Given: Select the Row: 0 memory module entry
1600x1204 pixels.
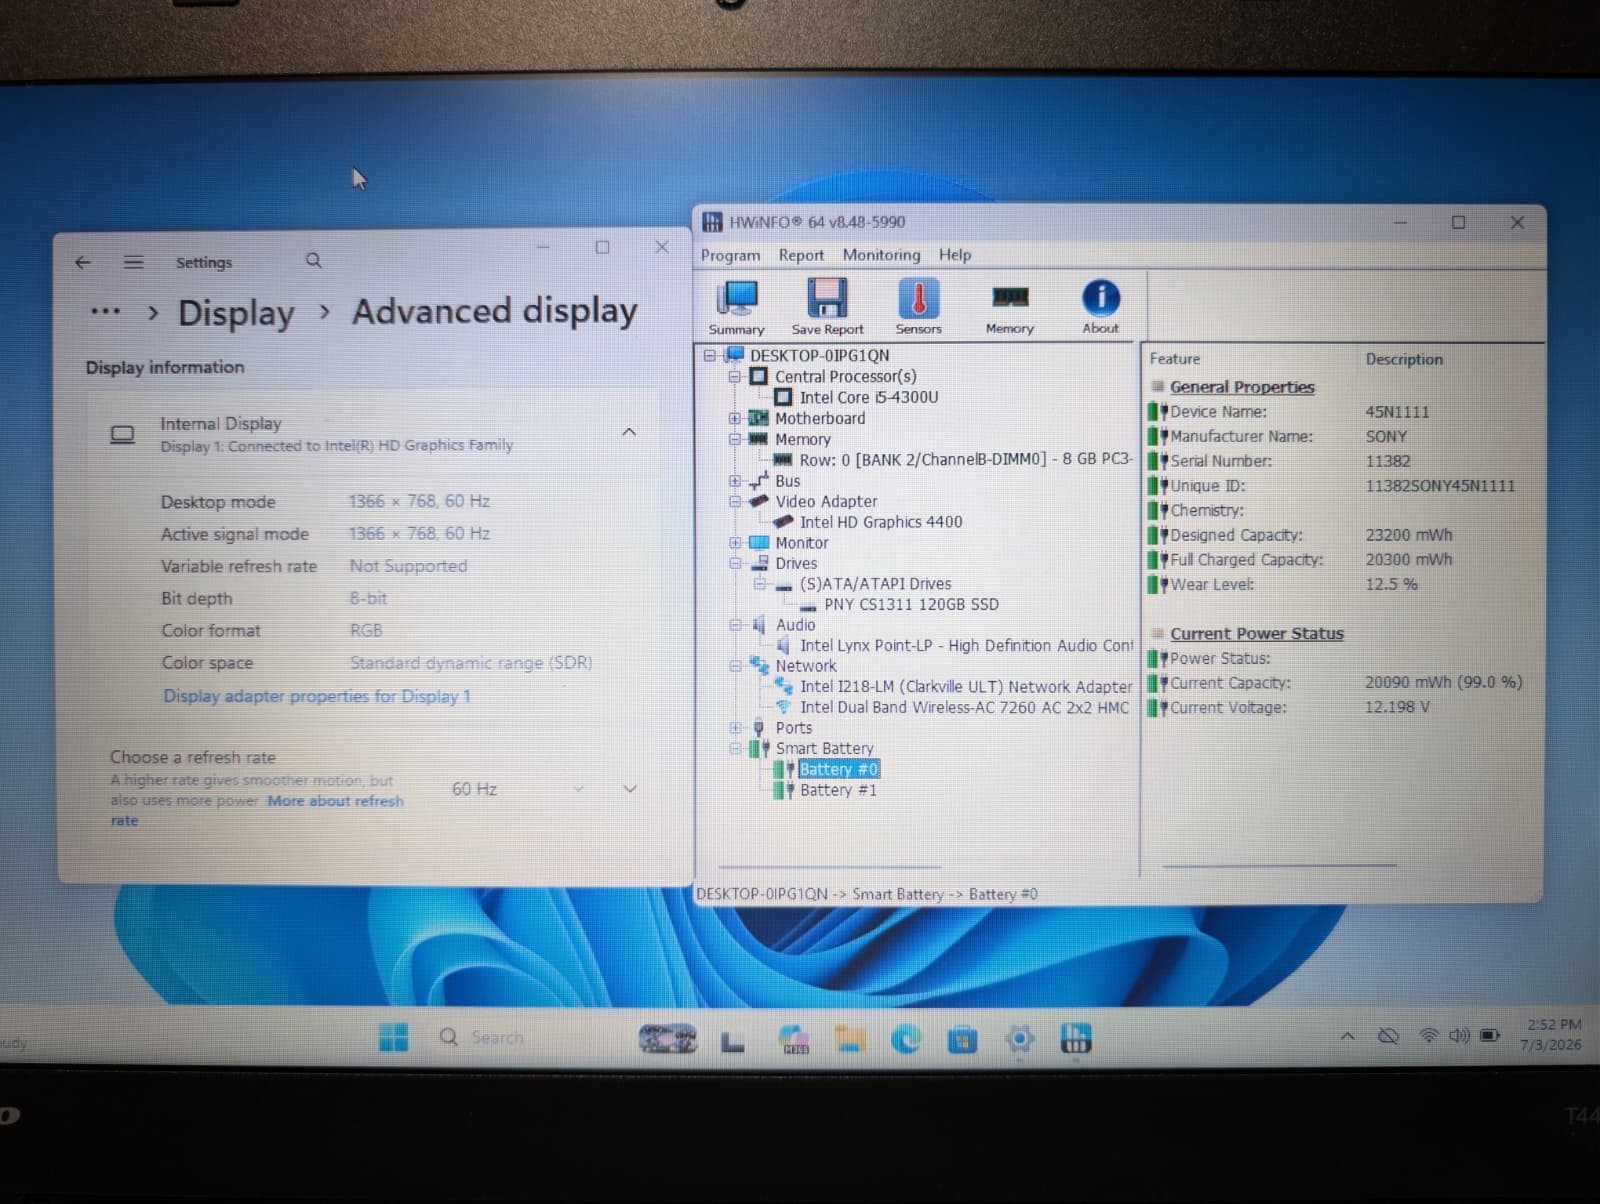Looking at the screenshot, I should click(x=966, y=459).
